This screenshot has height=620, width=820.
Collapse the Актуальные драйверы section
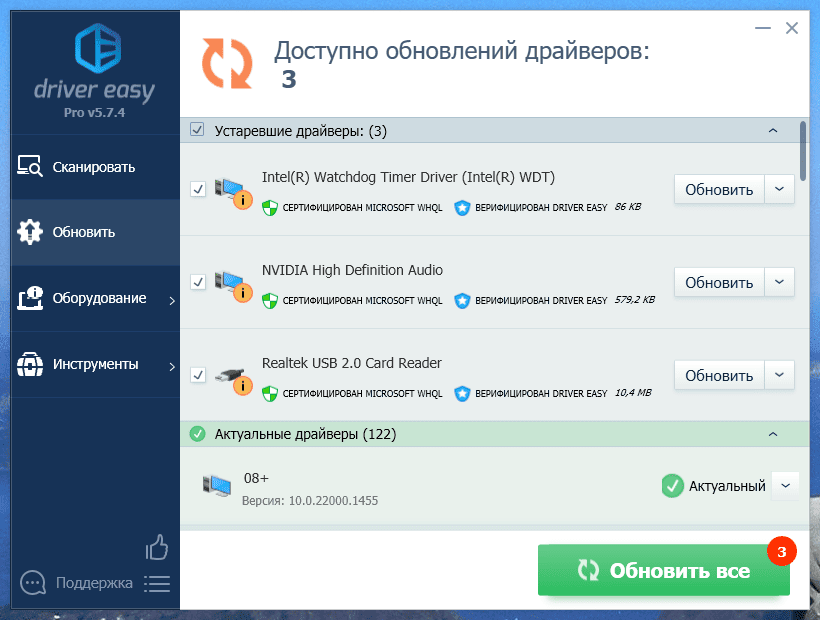pyautogui.click(x=772, y=434)
